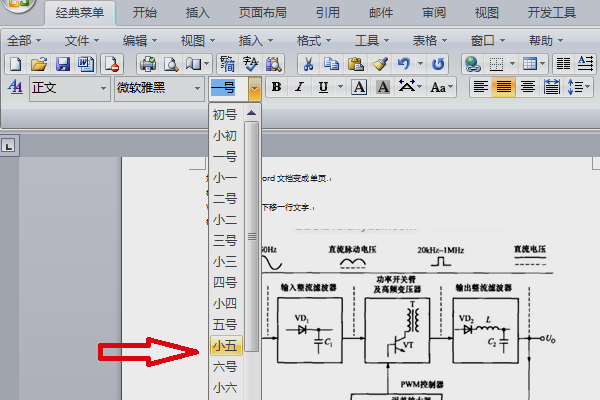The width and height of the screenshot is (600, 400).
Task: Click the page icon with the red circle
Action: click(x=112, y=64)
